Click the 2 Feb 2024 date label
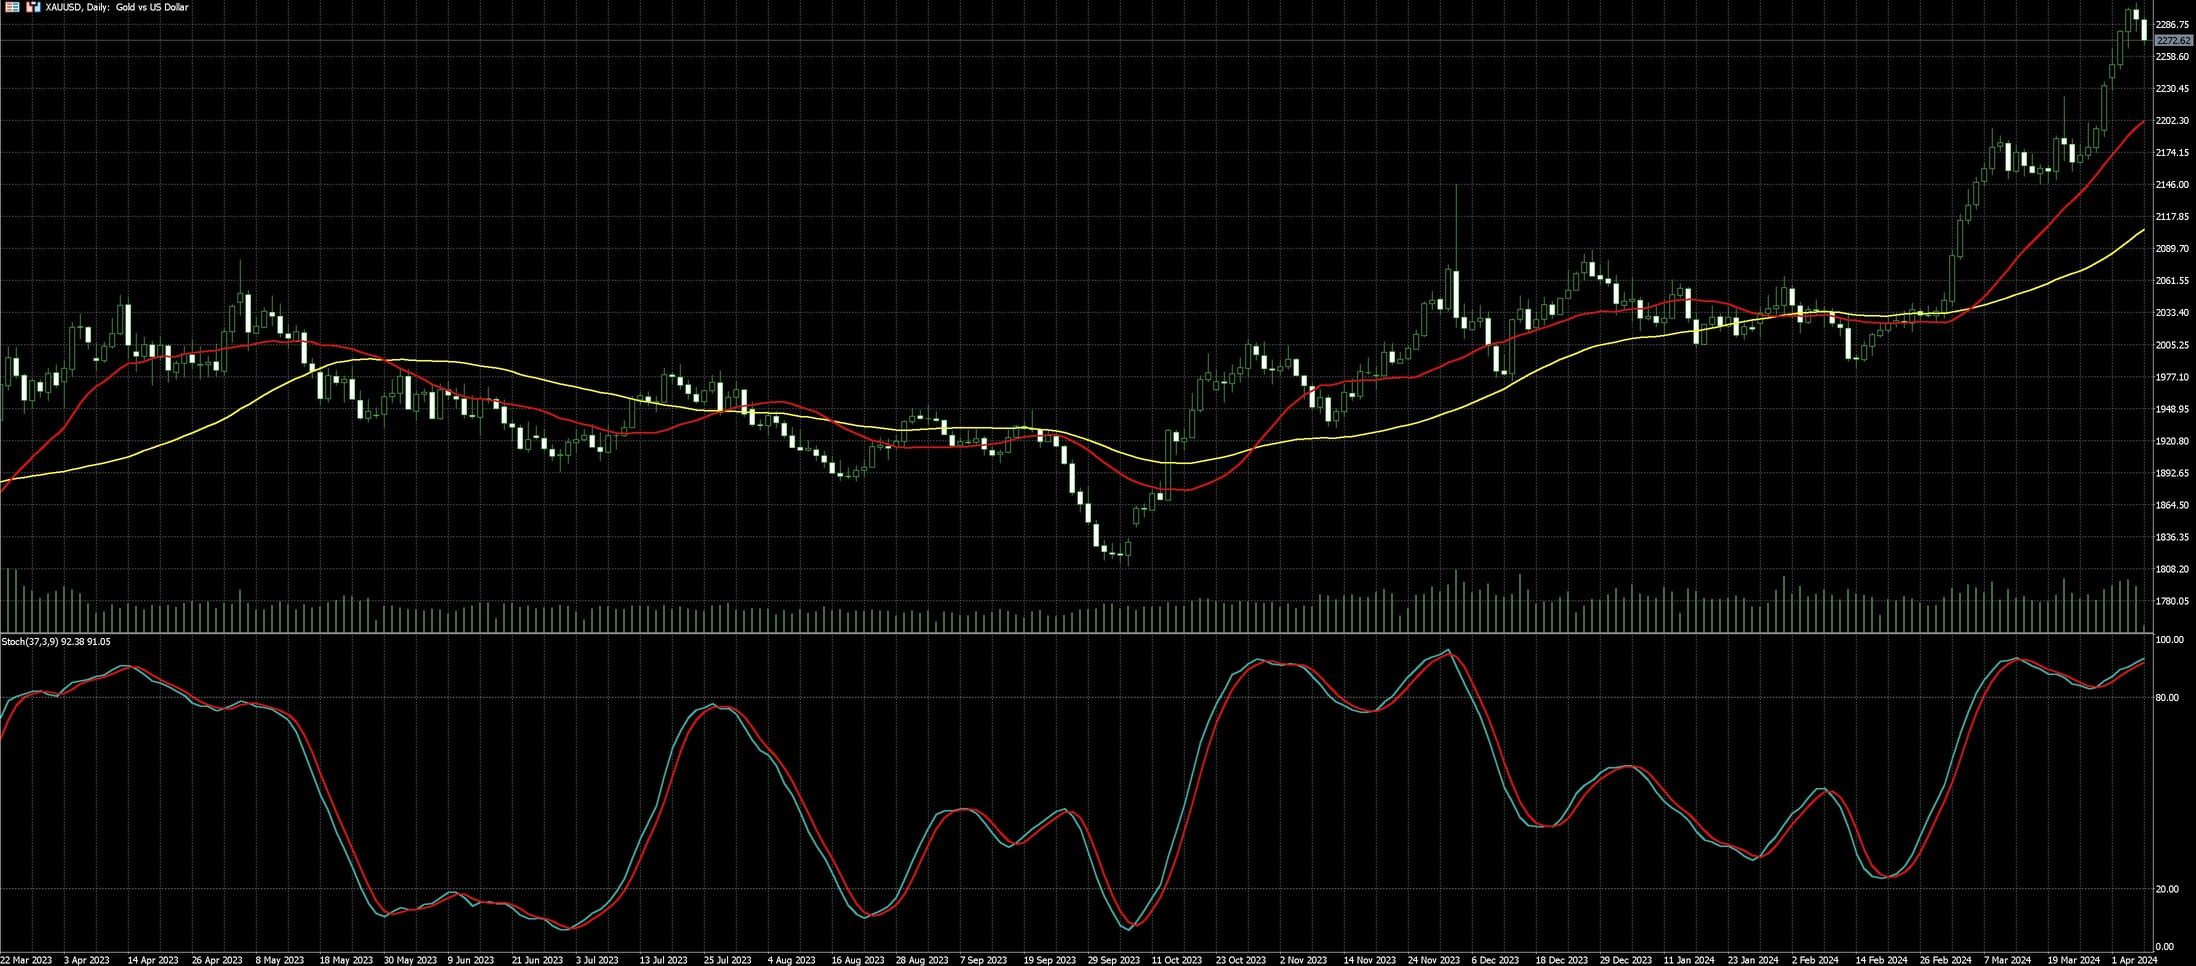 pos(1815,960)
